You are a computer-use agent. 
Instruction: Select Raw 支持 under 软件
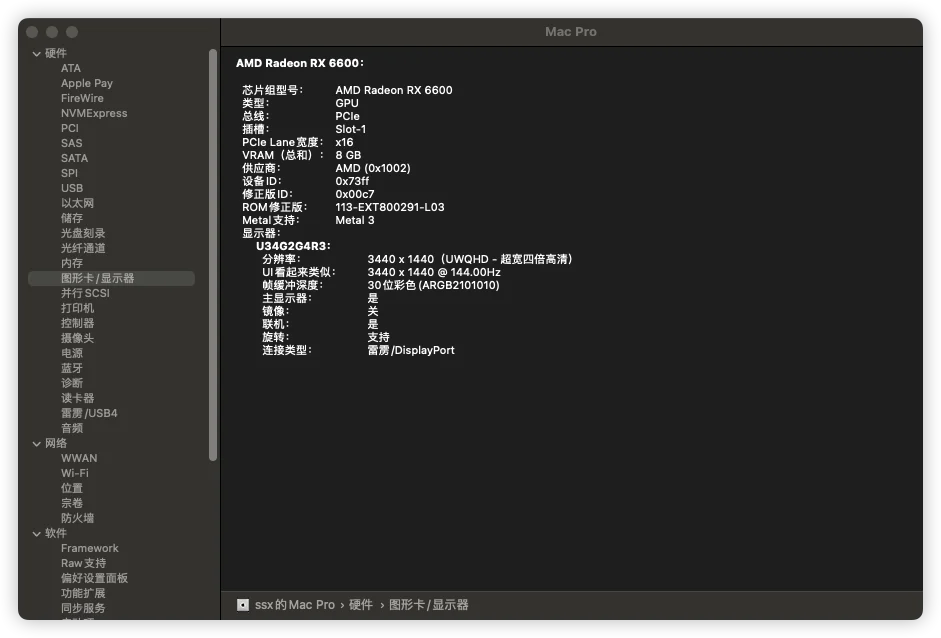tap(83, 564)
